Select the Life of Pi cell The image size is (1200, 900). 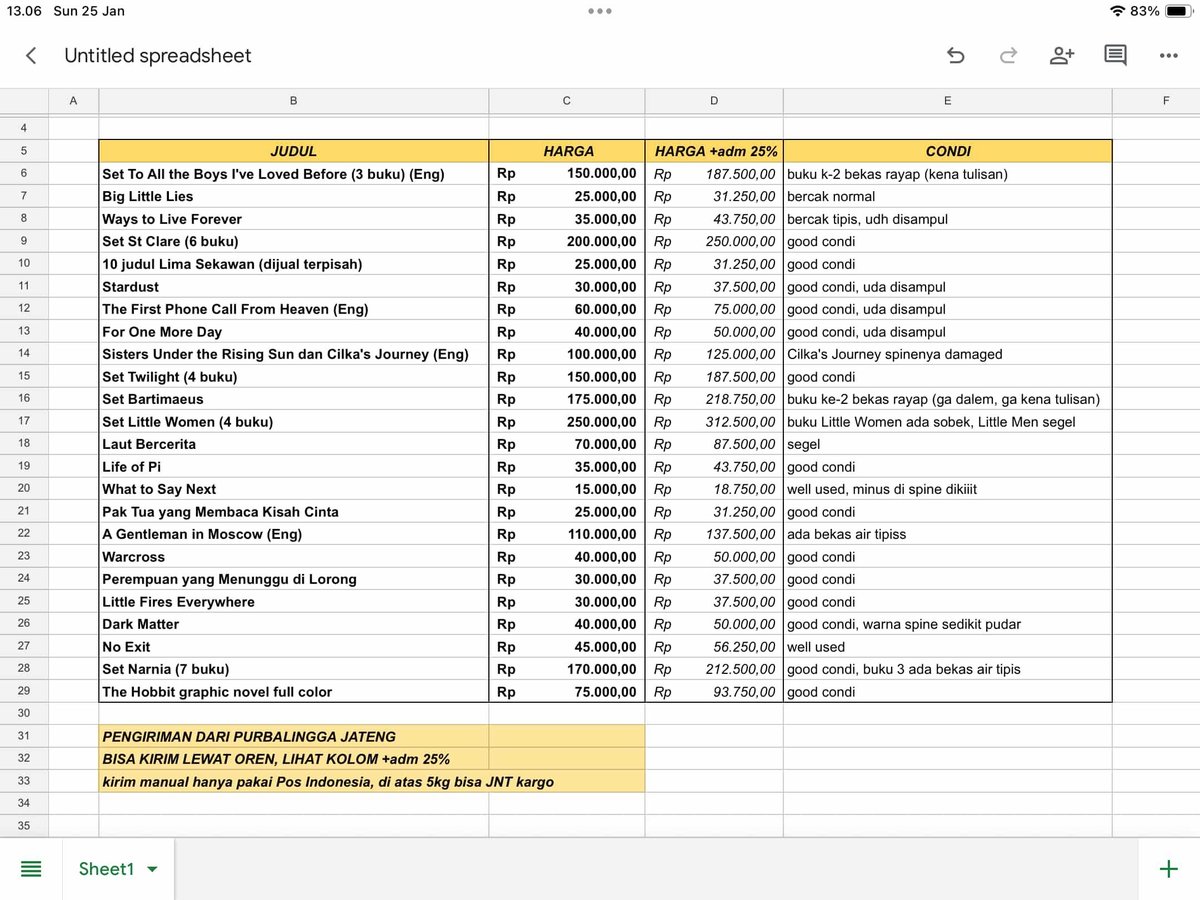294,467
